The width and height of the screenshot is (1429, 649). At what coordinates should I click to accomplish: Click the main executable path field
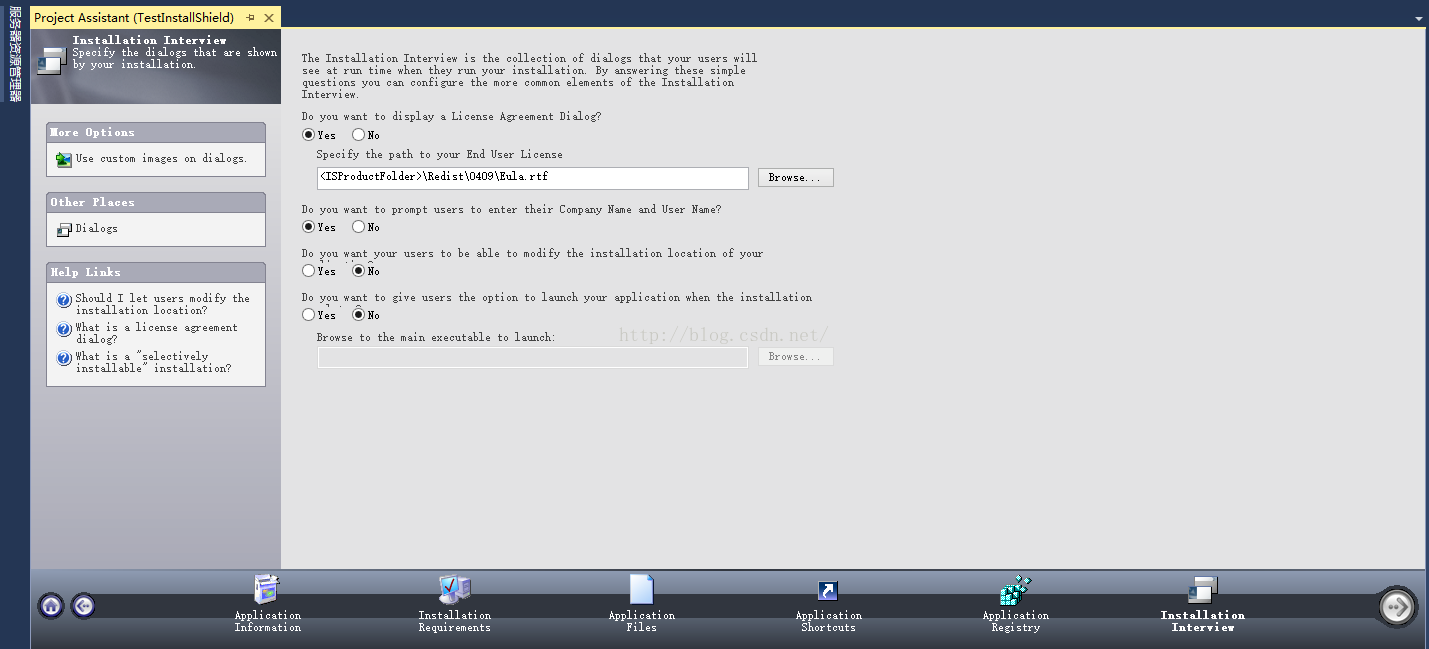[532, 357]
